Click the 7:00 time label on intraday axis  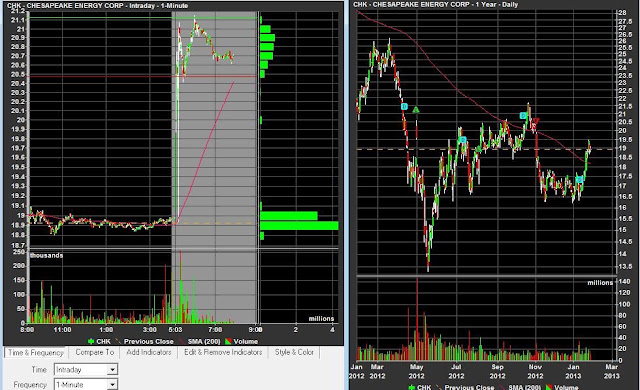pos(215,330)
